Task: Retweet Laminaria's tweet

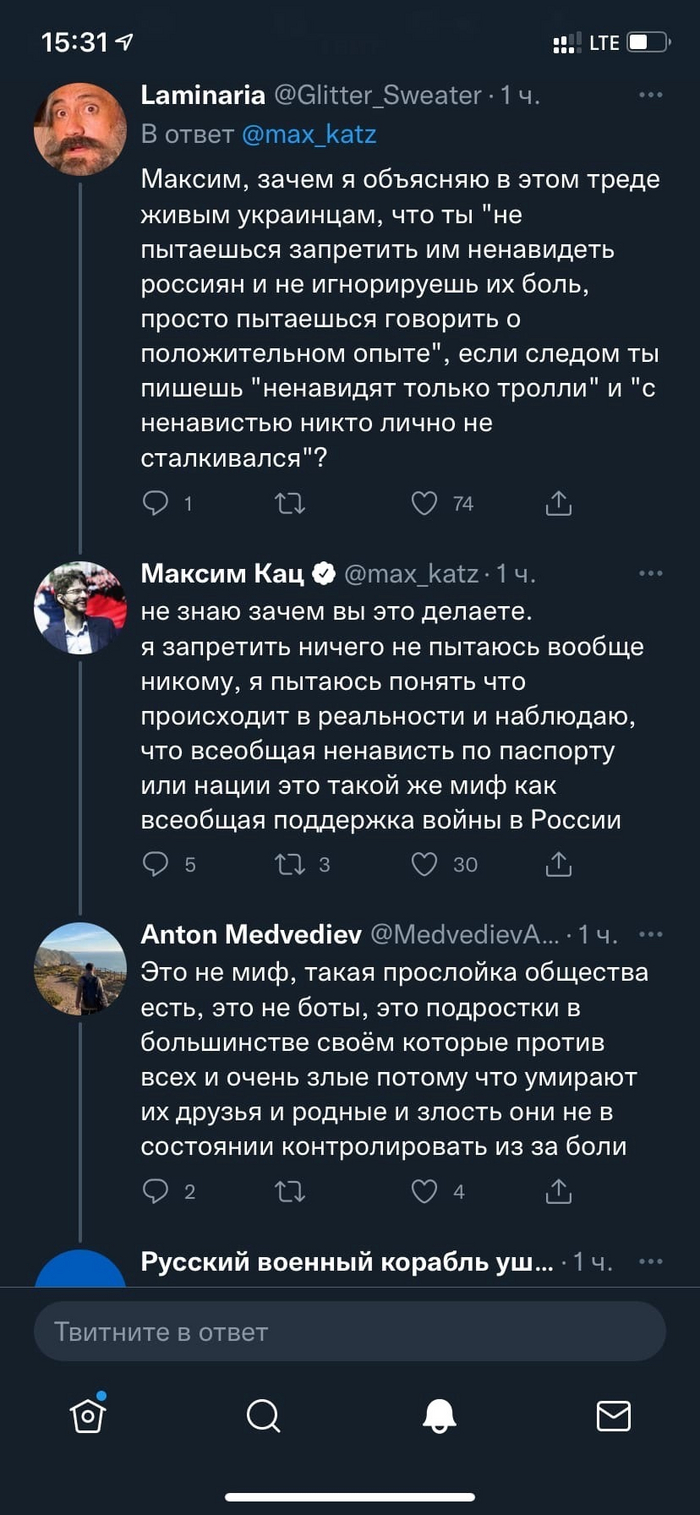Action: (x=290, y=503)
